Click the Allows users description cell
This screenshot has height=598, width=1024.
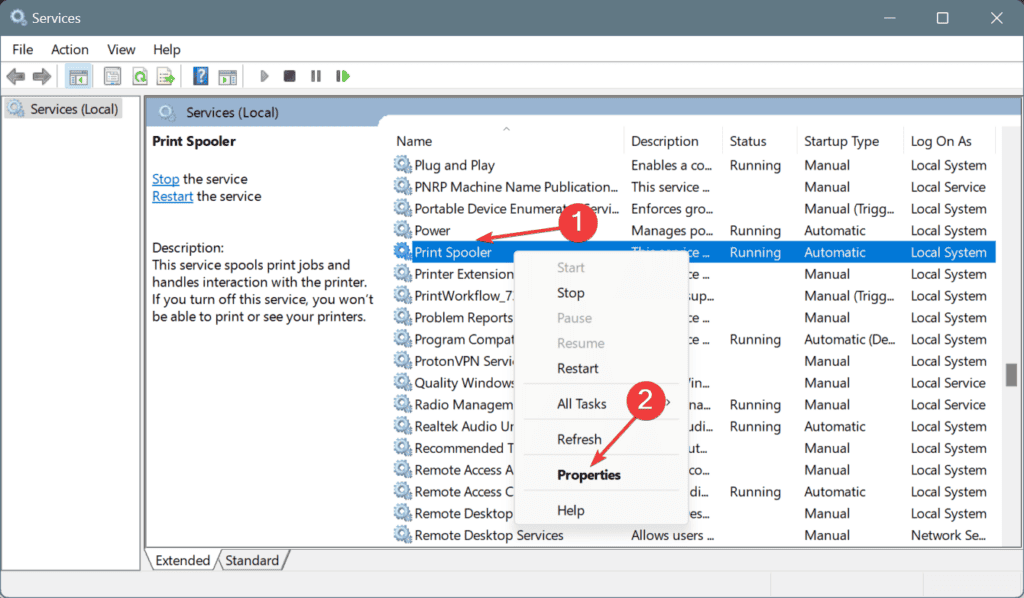673,535
